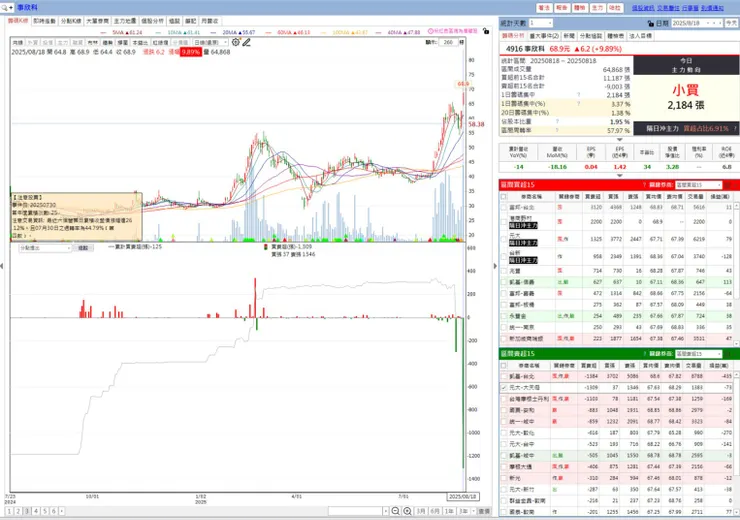Open the 新聞 tab

click(x=569, y=36)
